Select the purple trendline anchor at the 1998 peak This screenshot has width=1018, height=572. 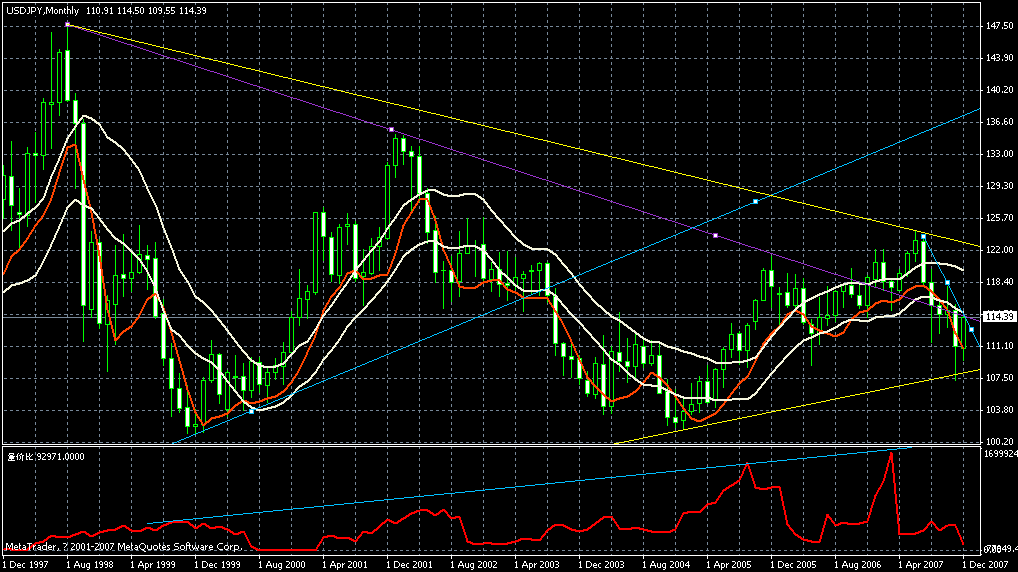(x=68, y=25)
